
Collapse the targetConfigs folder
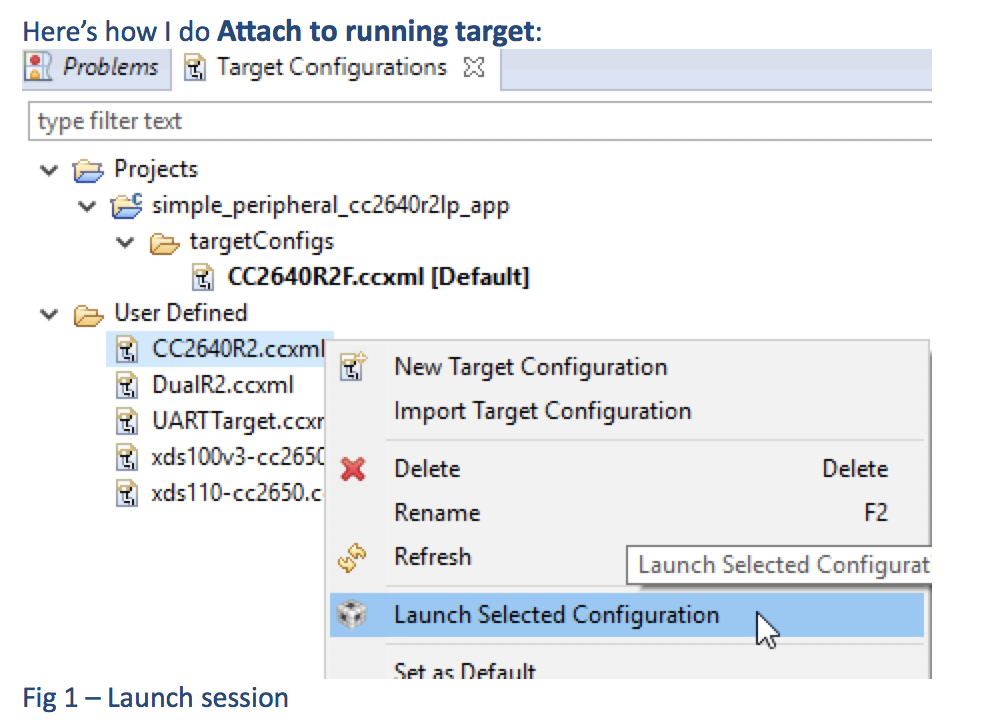(x=124, y=242)
